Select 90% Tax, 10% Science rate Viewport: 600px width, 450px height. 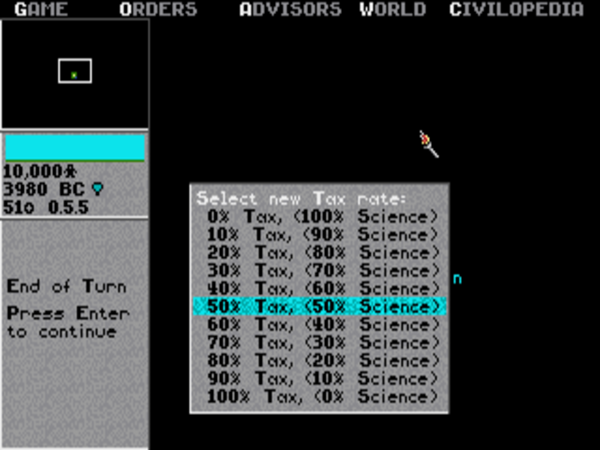pos(320,378)
